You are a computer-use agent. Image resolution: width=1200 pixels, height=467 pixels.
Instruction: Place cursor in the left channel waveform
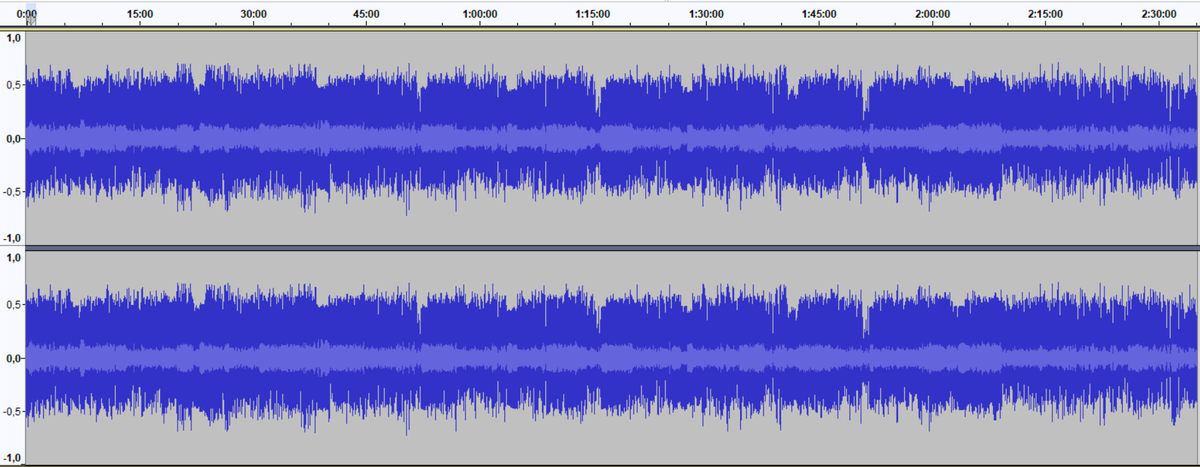(611, 137)
